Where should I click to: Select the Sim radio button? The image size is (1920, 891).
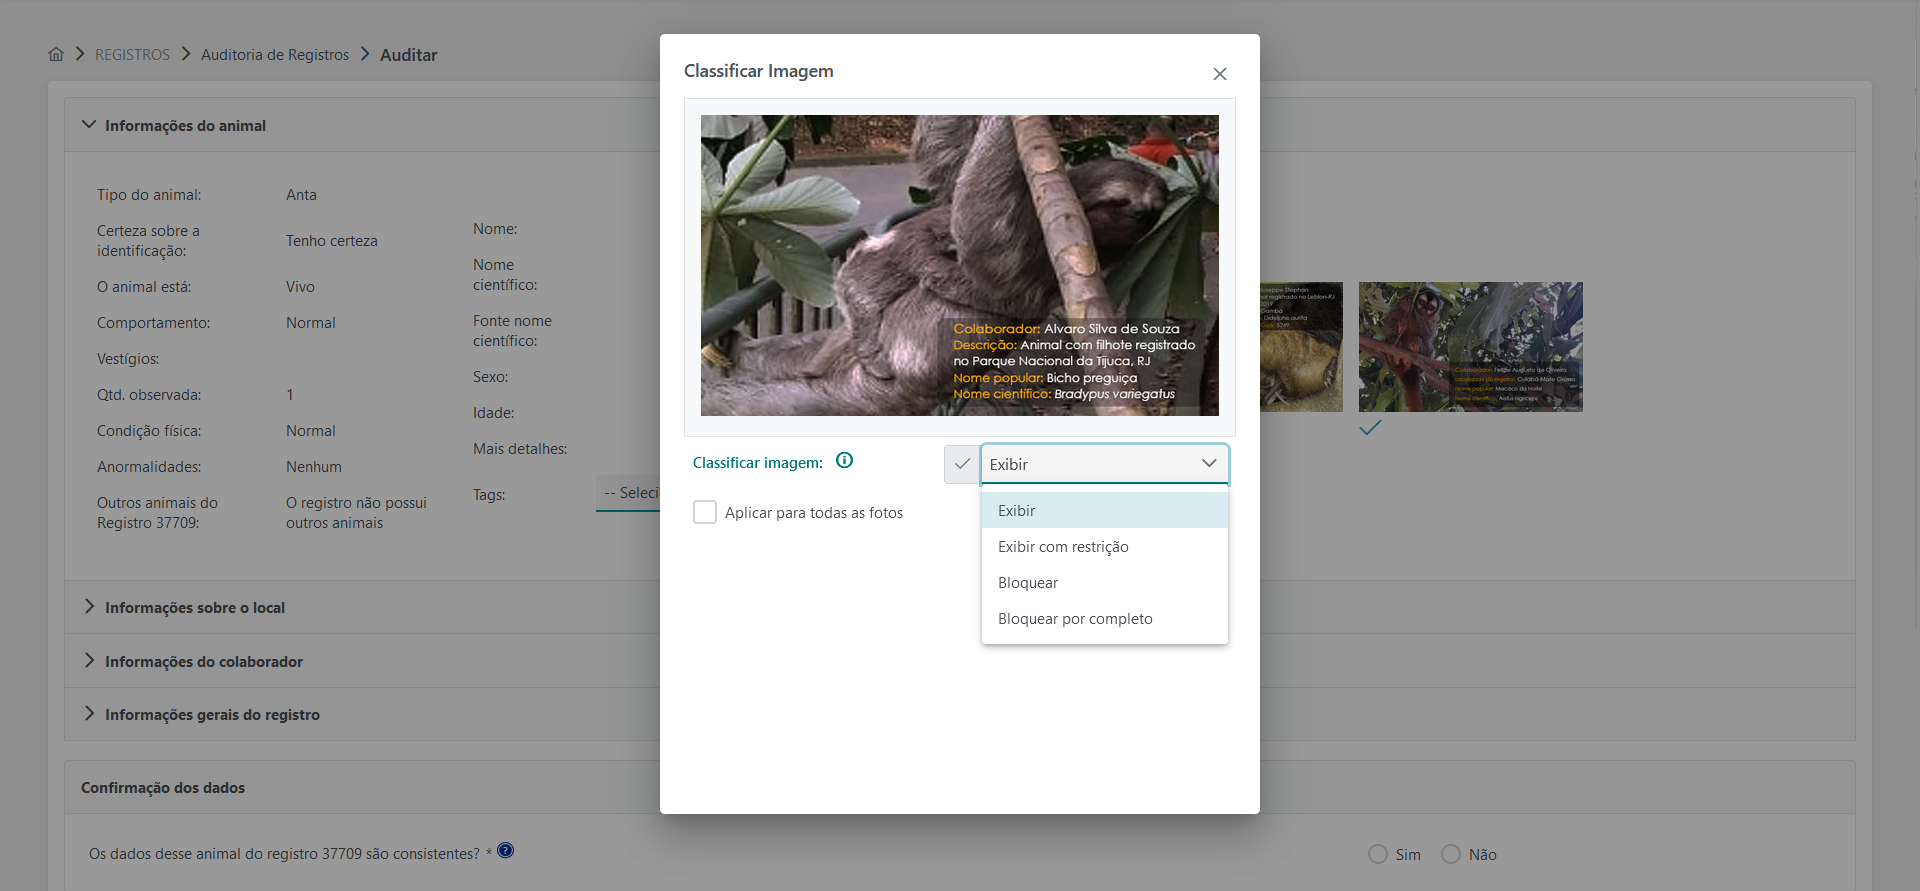click(x=1378, y=854)
